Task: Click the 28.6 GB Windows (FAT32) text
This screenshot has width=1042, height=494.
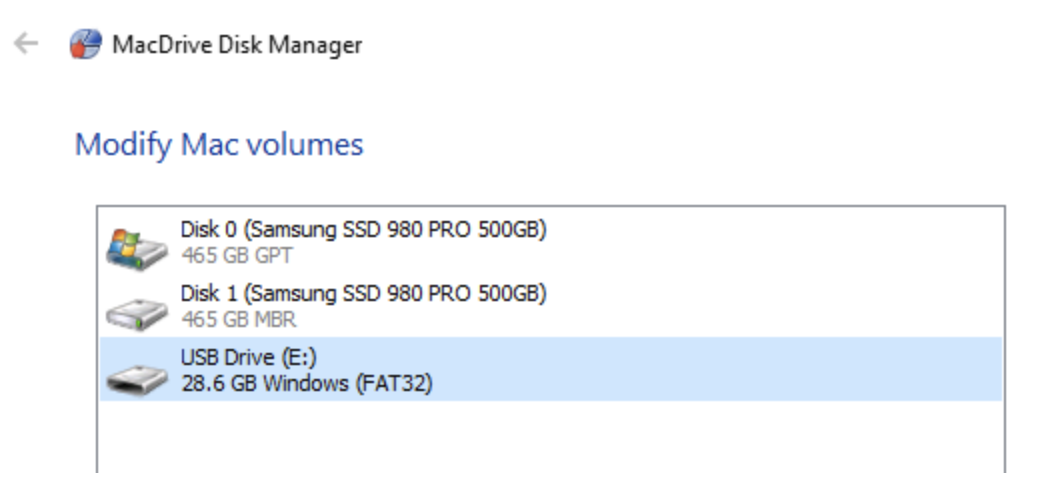Action: 306,384
